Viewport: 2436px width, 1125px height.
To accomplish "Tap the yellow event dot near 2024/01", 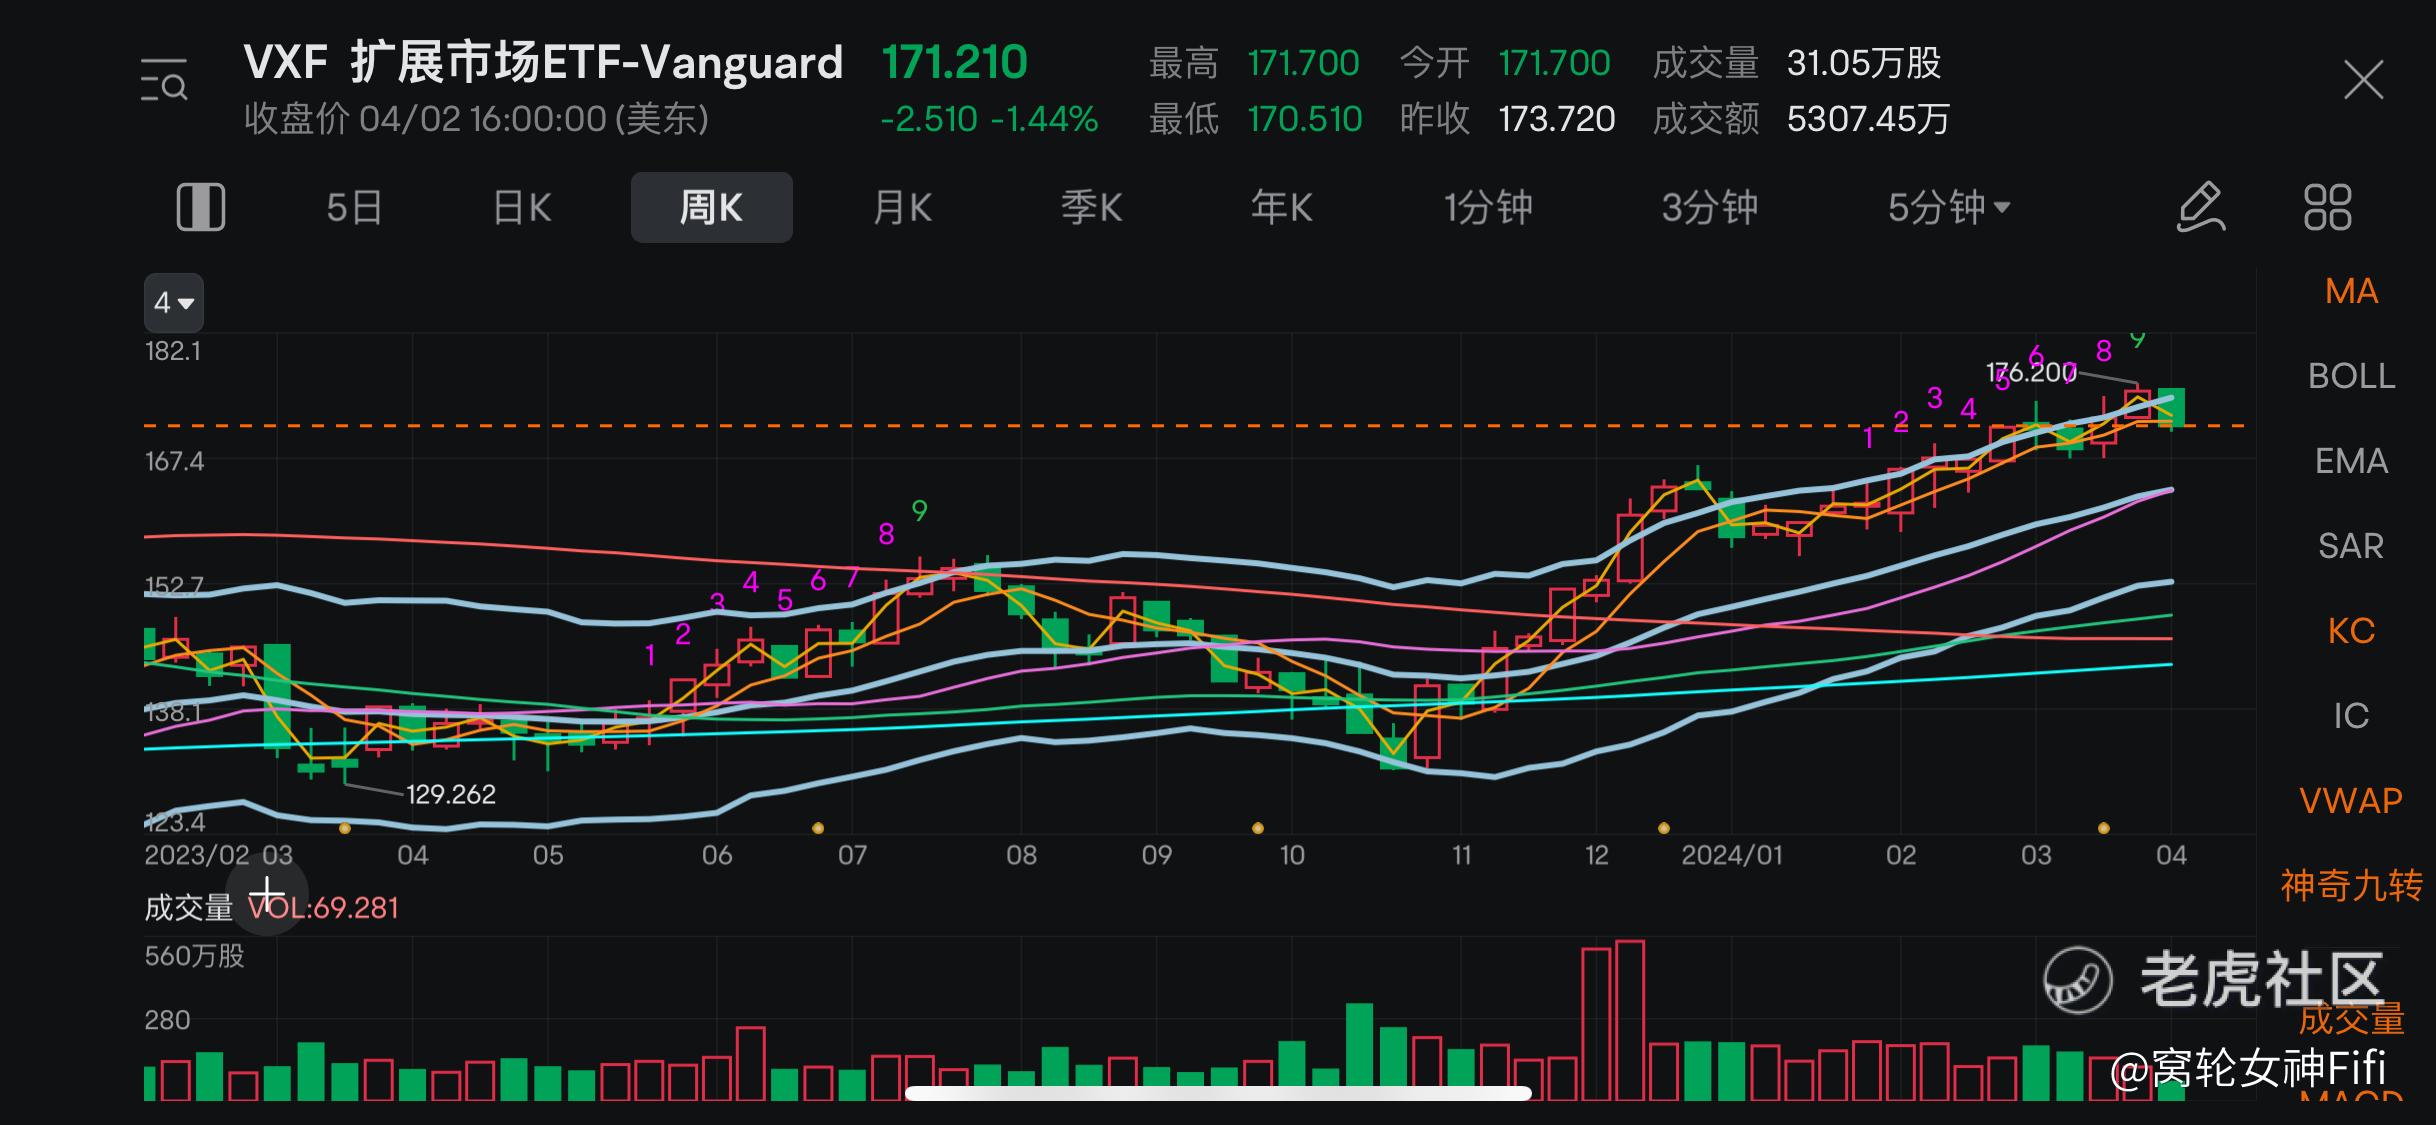I will tap(1664, 828).
